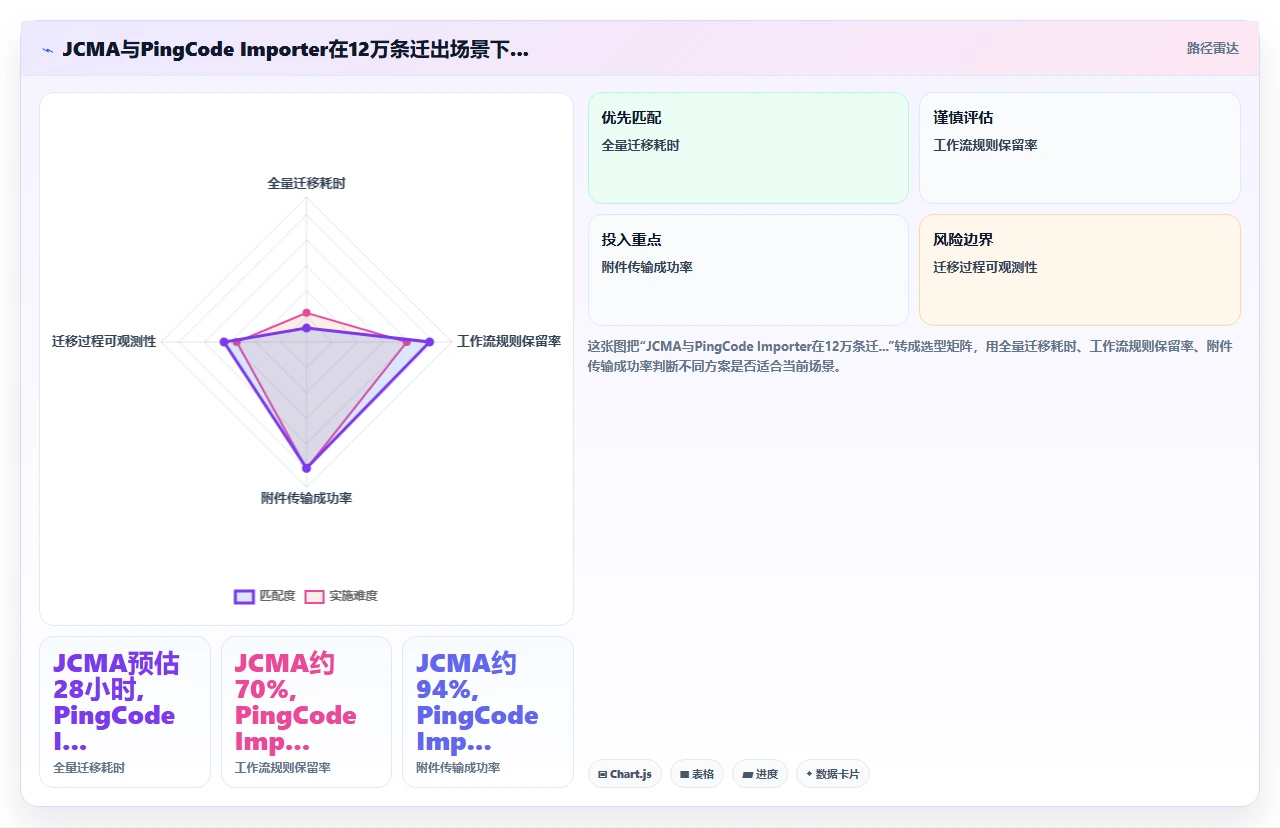Viewport: 1280px width, 828px height.
Task: Open the 谨慎评估 card
Action: pos(1080,148)
